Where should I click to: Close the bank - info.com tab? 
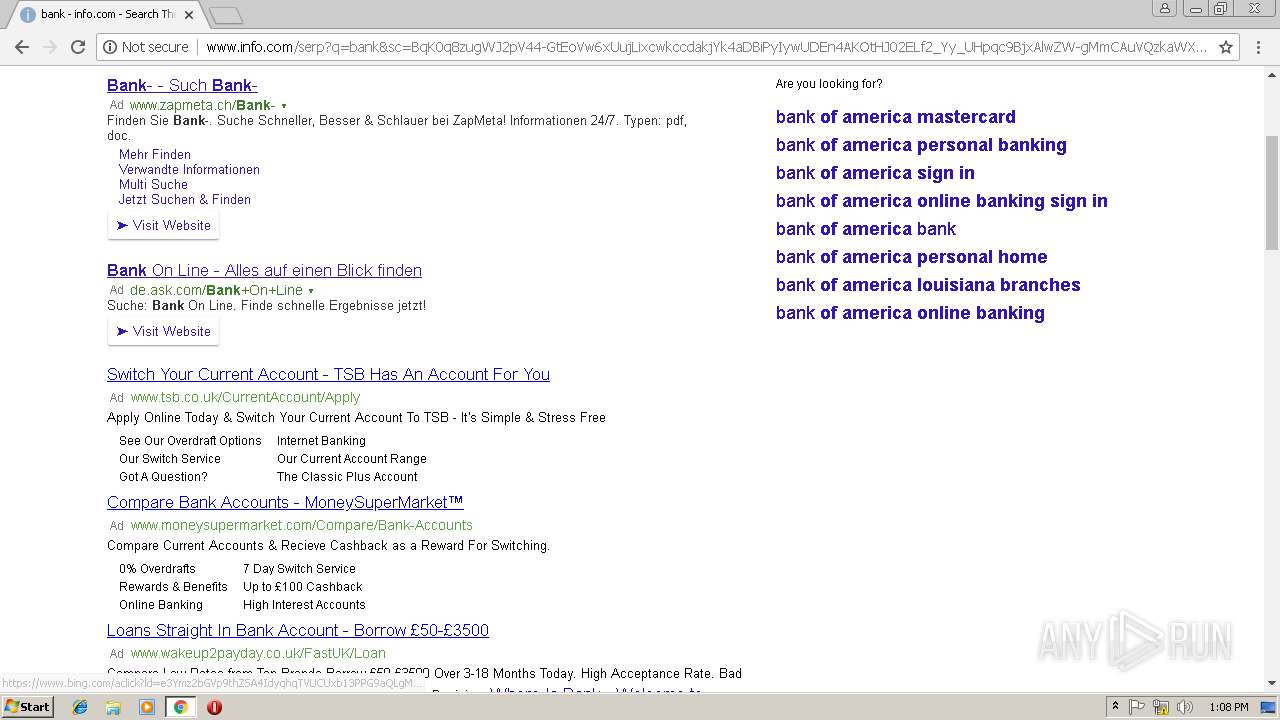tap(189, 15)
